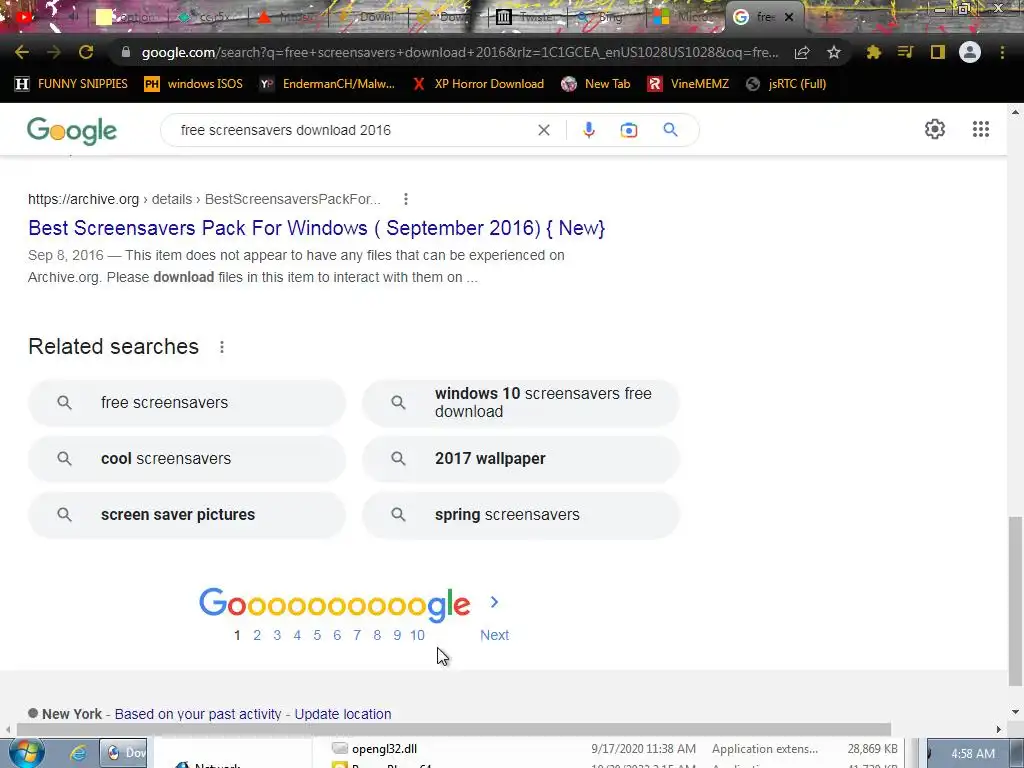Select opengl32.dll in the Explorer window
This screenshot has height=768, width=1024.
[384, 749]
